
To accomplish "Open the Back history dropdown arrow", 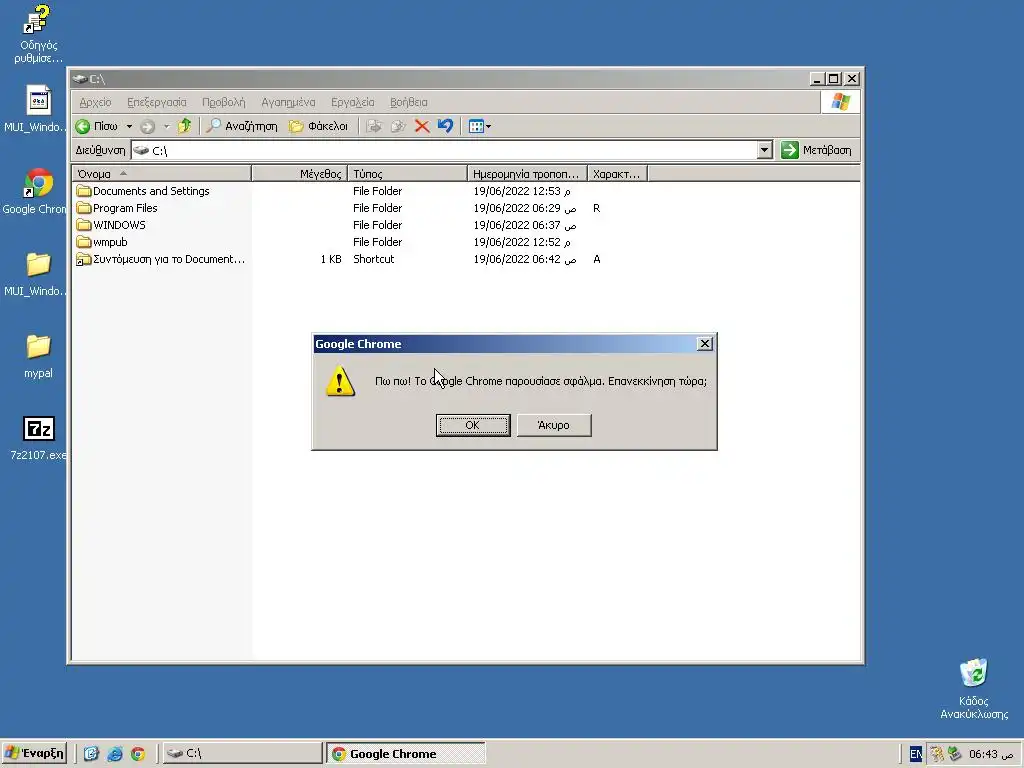I will (129, 126).
